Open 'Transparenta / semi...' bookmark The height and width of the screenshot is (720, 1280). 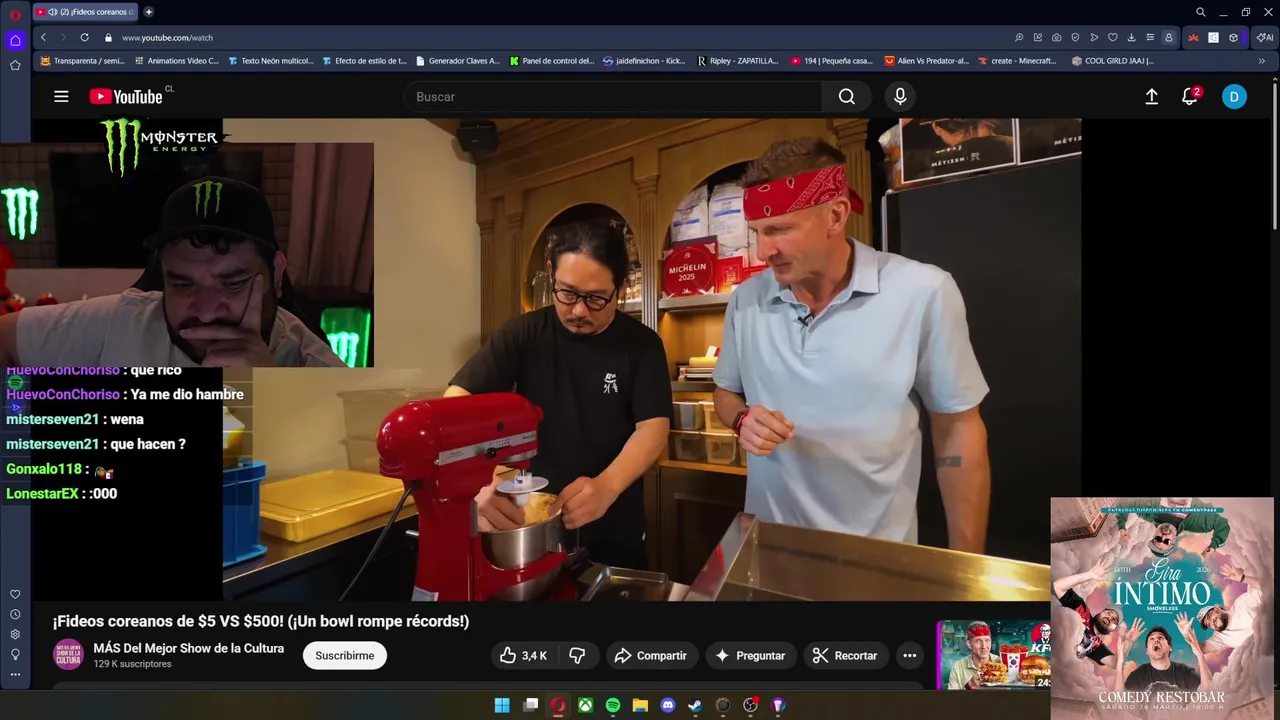(x=82, y=61)
